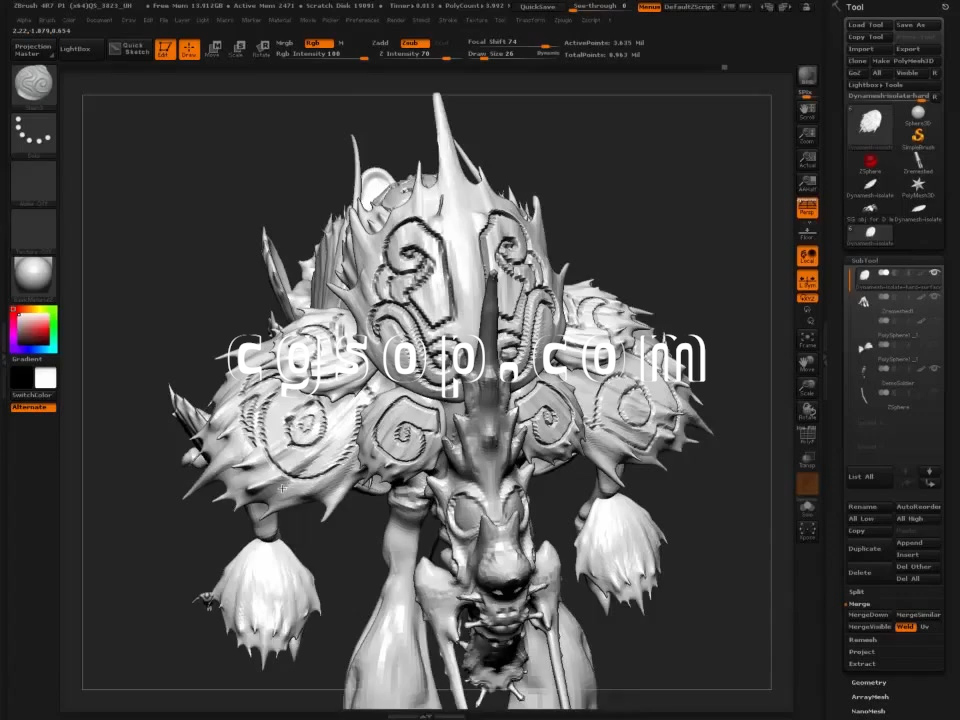Expand the Project section

click(x=862, y=652)
